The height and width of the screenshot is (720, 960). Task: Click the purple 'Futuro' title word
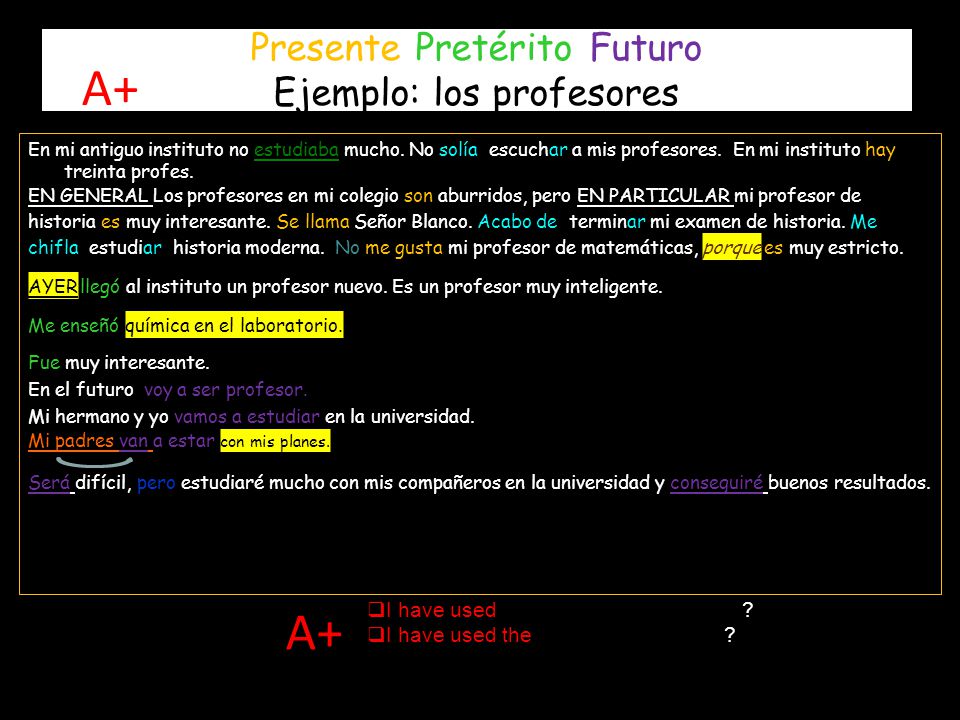[x=646, y=47]
